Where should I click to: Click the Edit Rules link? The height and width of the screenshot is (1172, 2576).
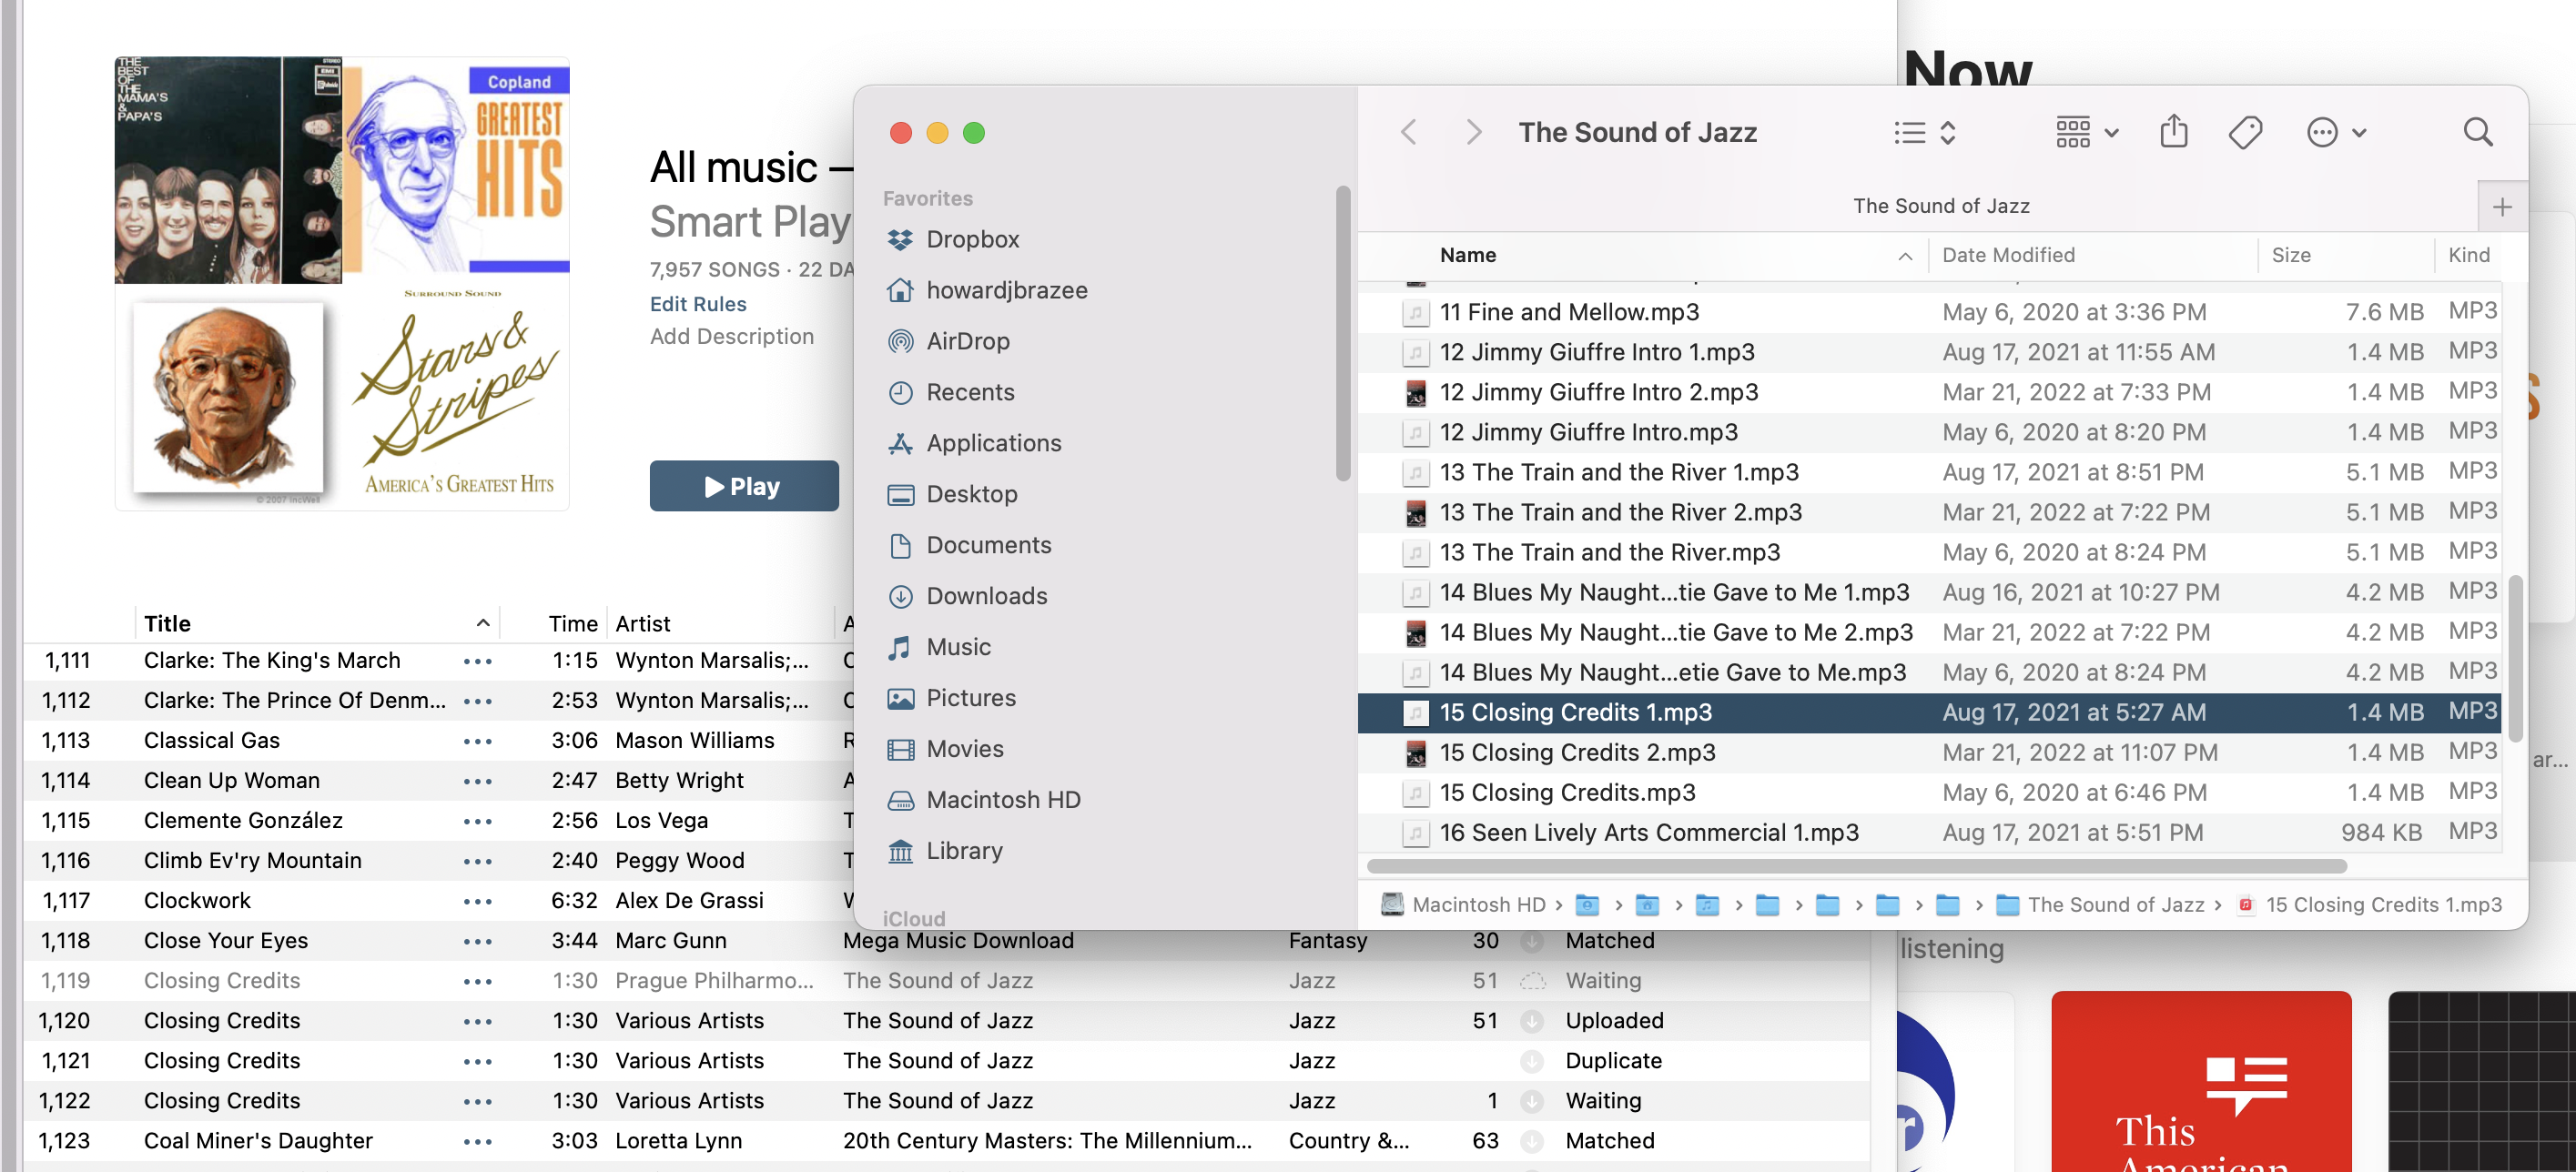(x=697, y=304)
